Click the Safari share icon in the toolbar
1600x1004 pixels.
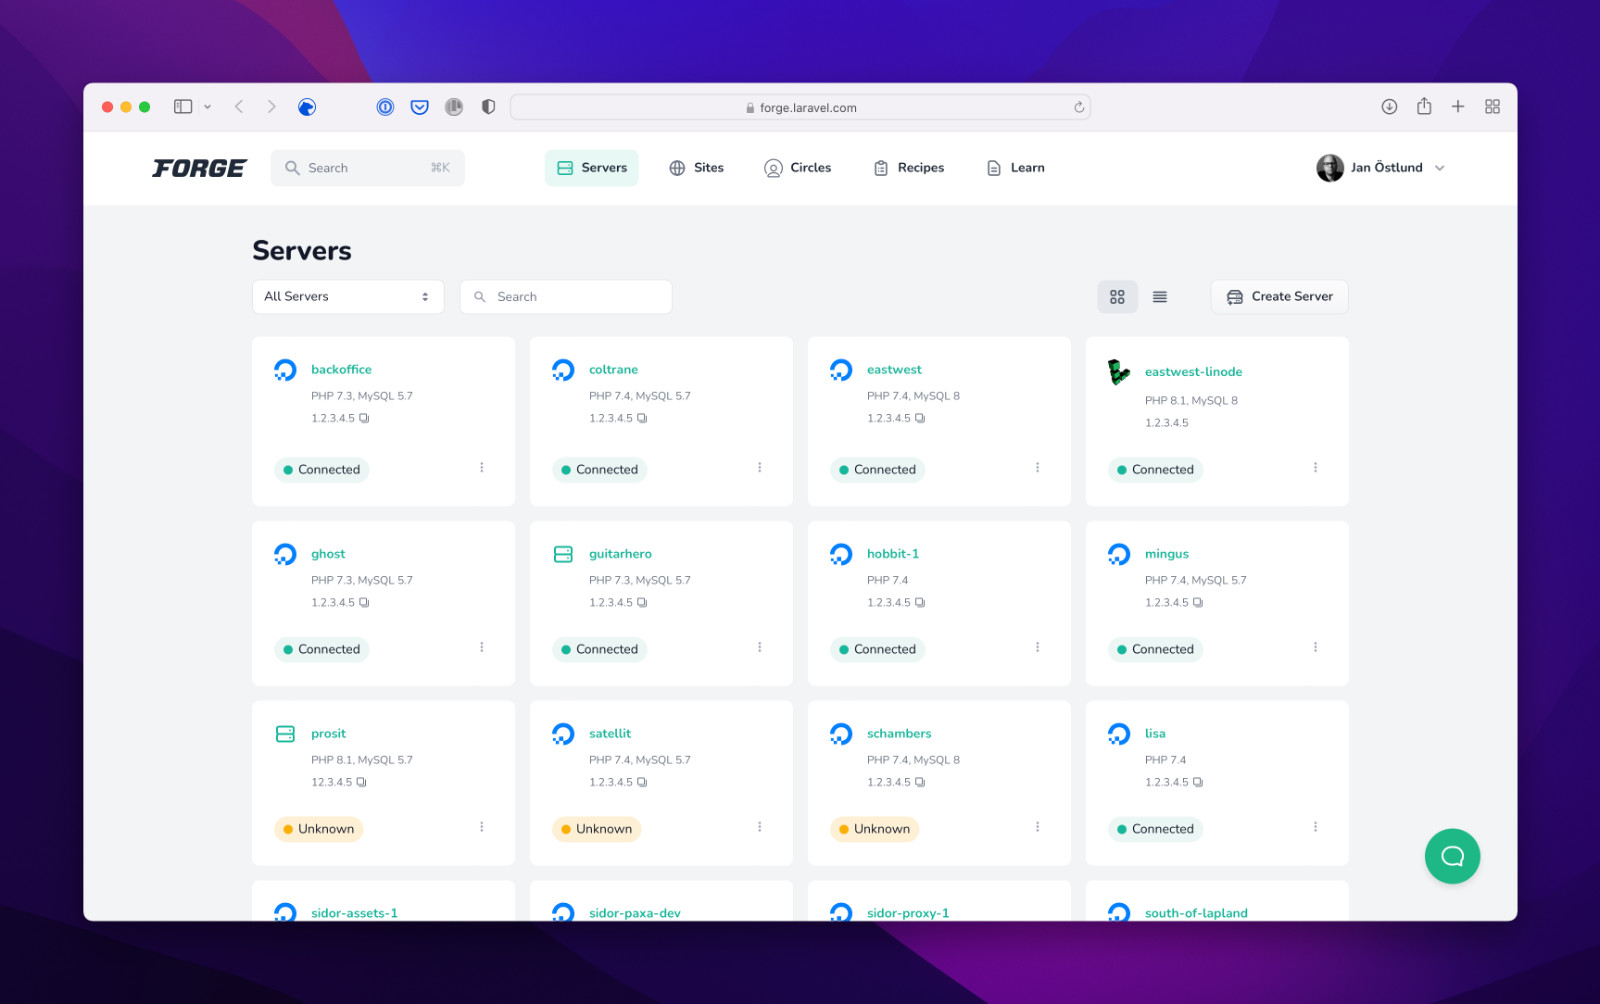click(1423, 106)
